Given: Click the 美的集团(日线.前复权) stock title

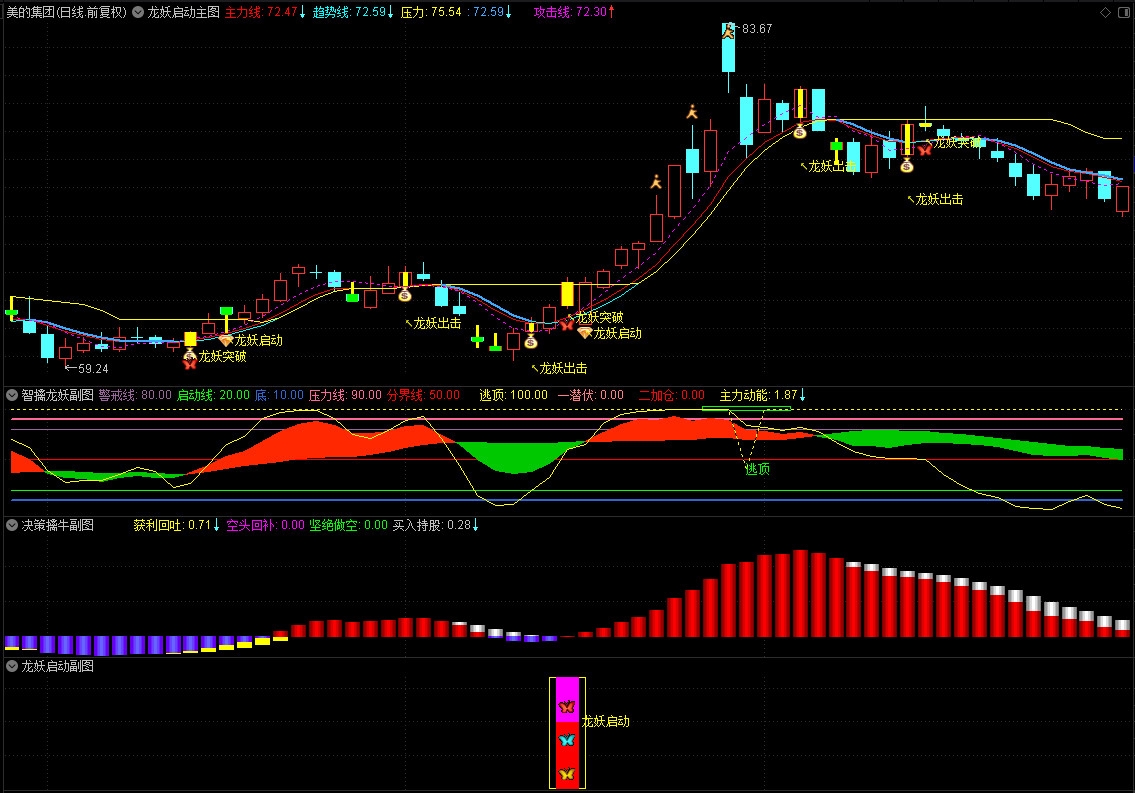Looking at the screenshot, I should click(x=66, y=13).
